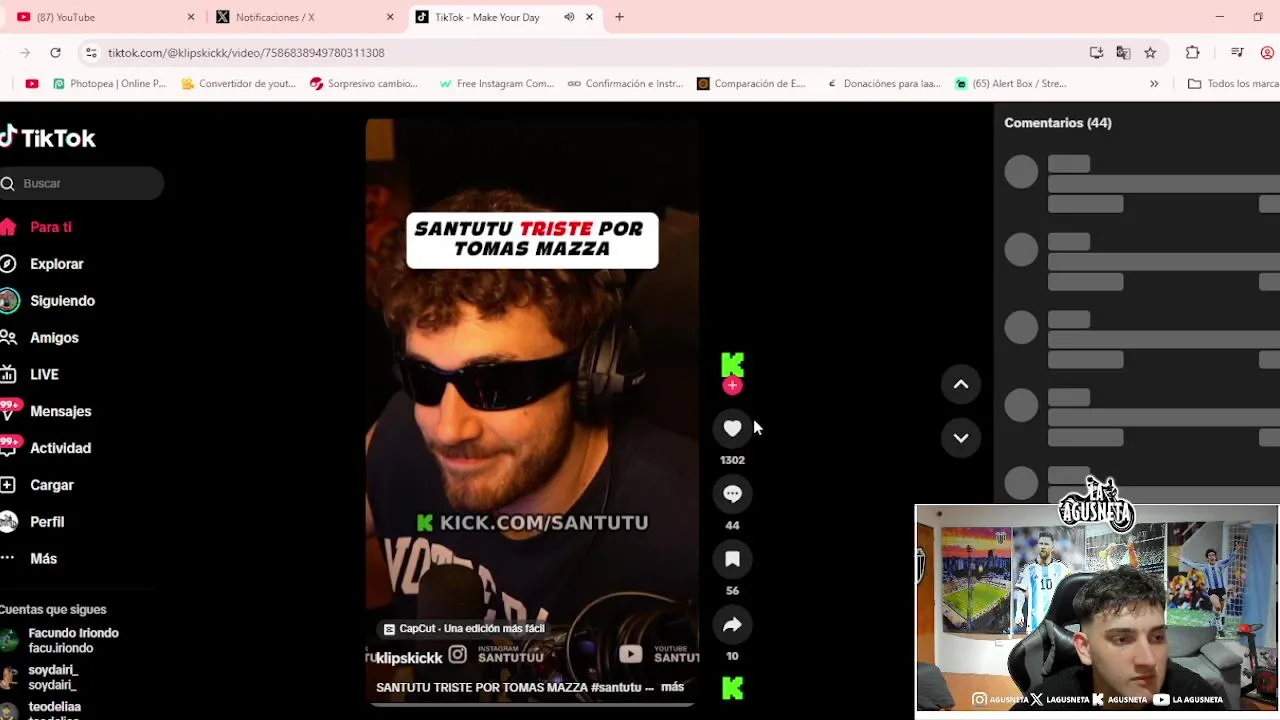Close the Notificaciones / X tab
The width and height of the screenshot is (1280, 720).
click(390, 17)
